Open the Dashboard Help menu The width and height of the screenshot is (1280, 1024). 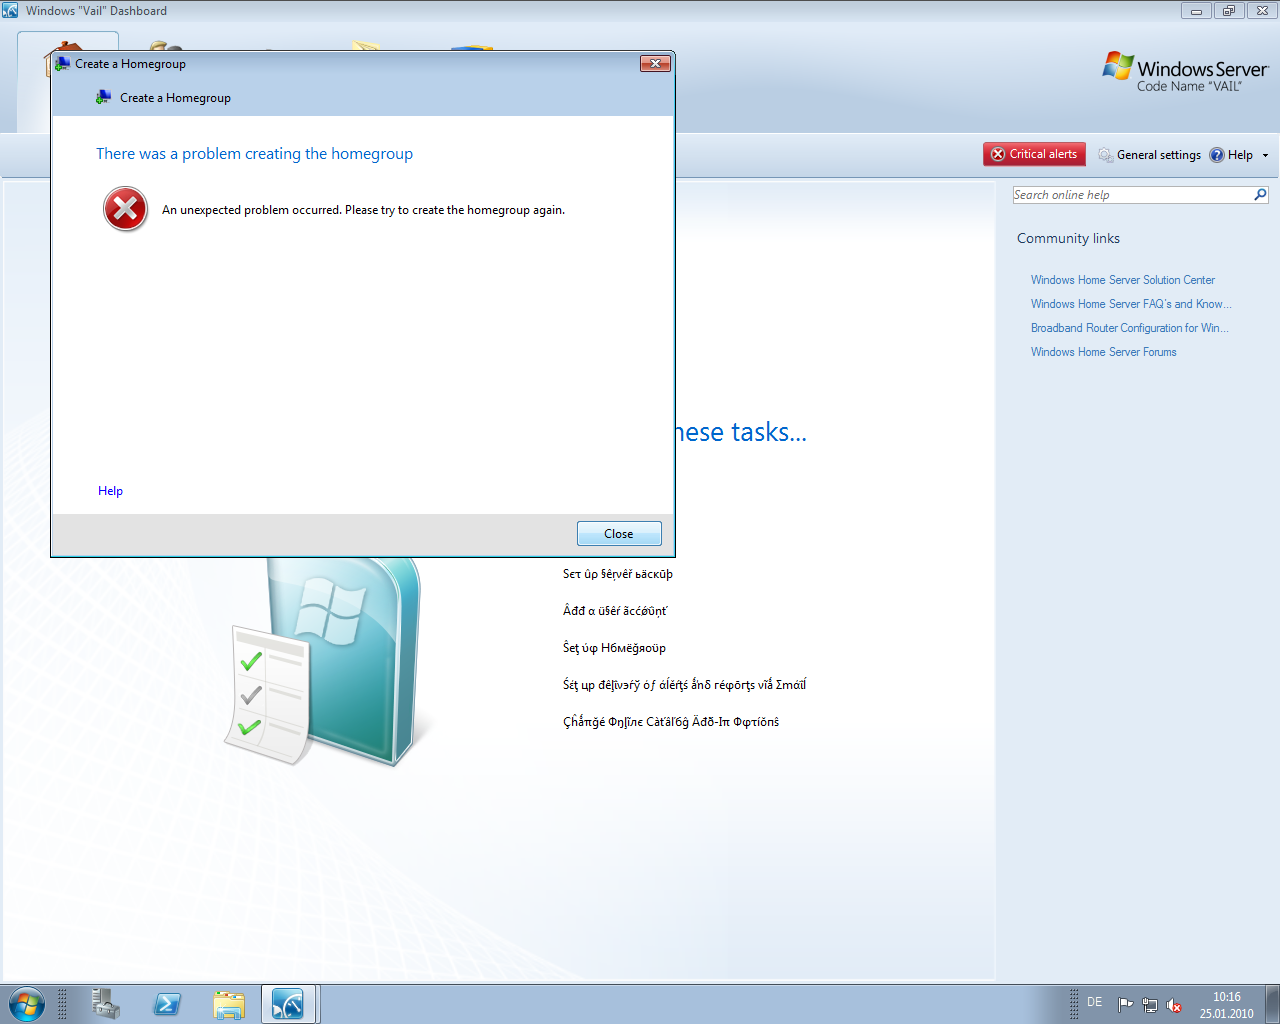1240,155
